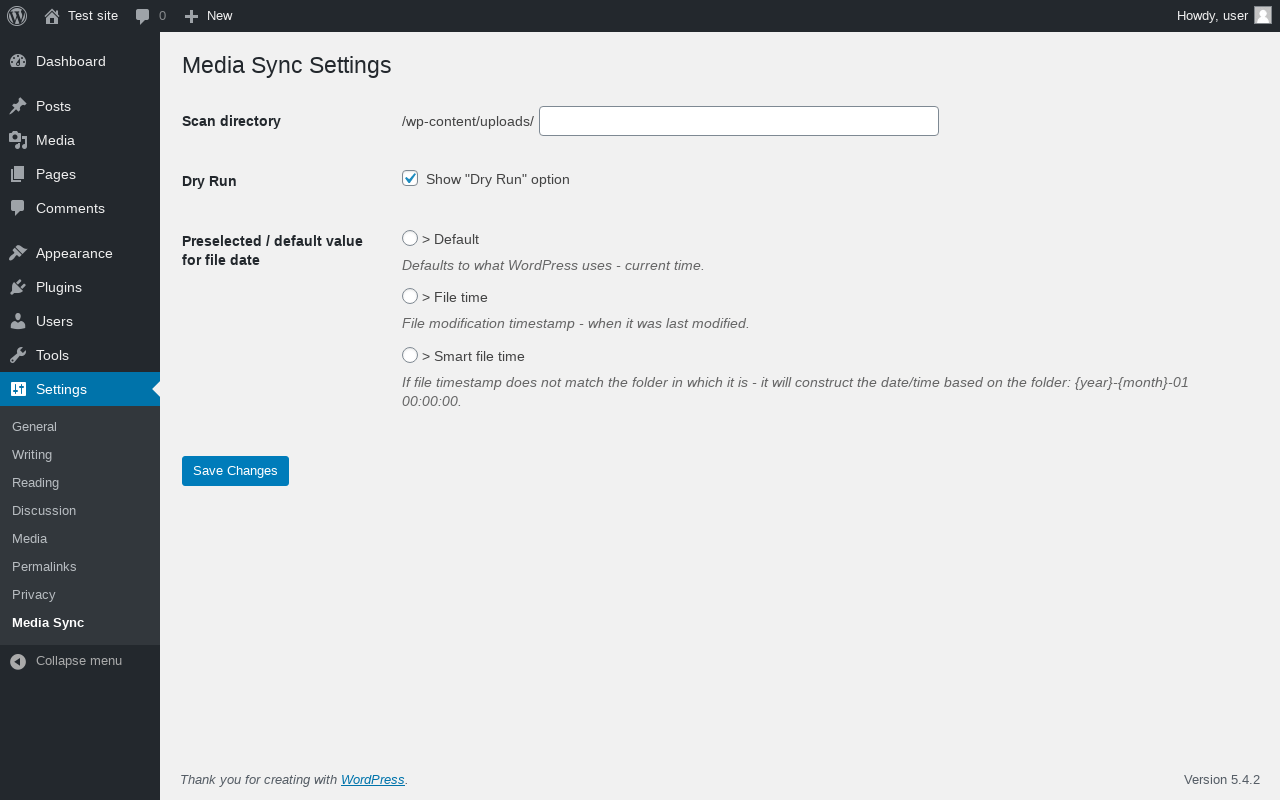Select the Smart file time radio button
Viewport: 1280px width, 800px height.
pos(410,355)
